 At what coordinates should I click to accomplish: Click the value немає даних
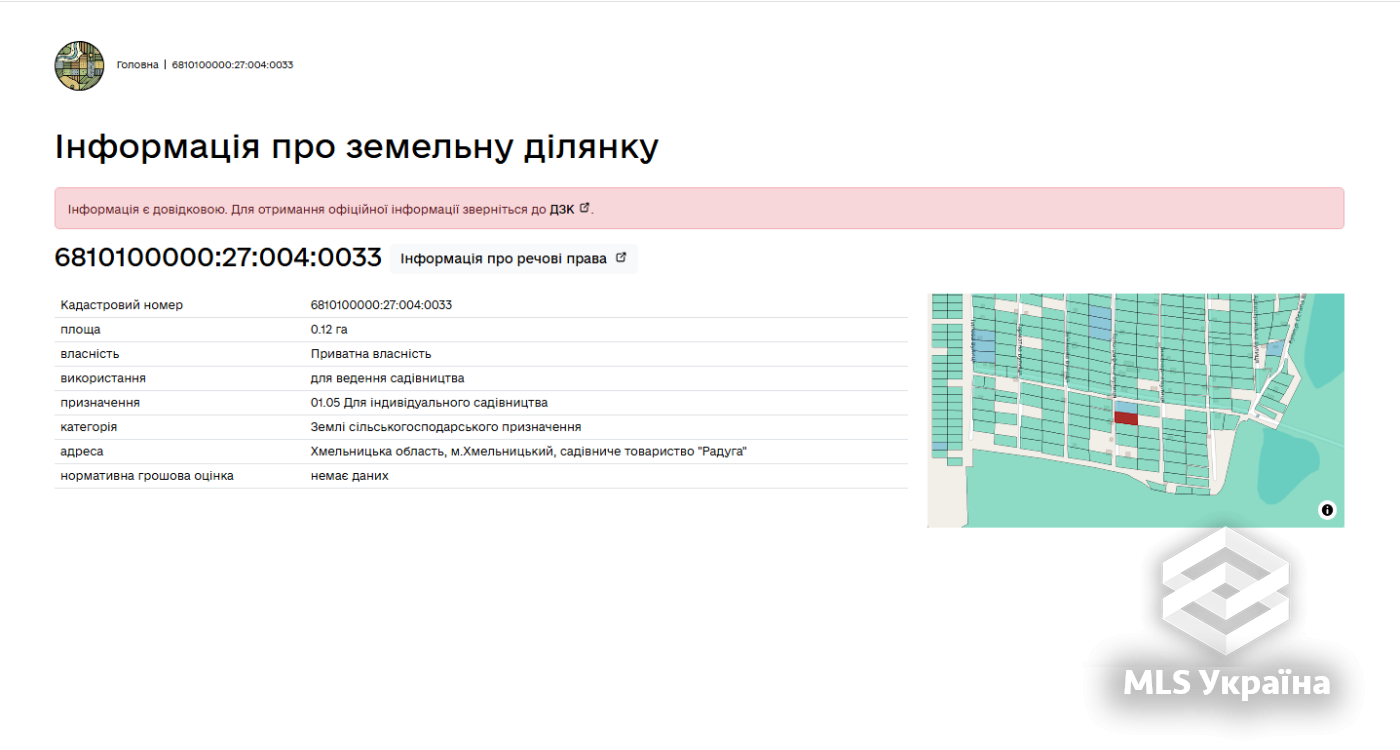tap(350, 476)
